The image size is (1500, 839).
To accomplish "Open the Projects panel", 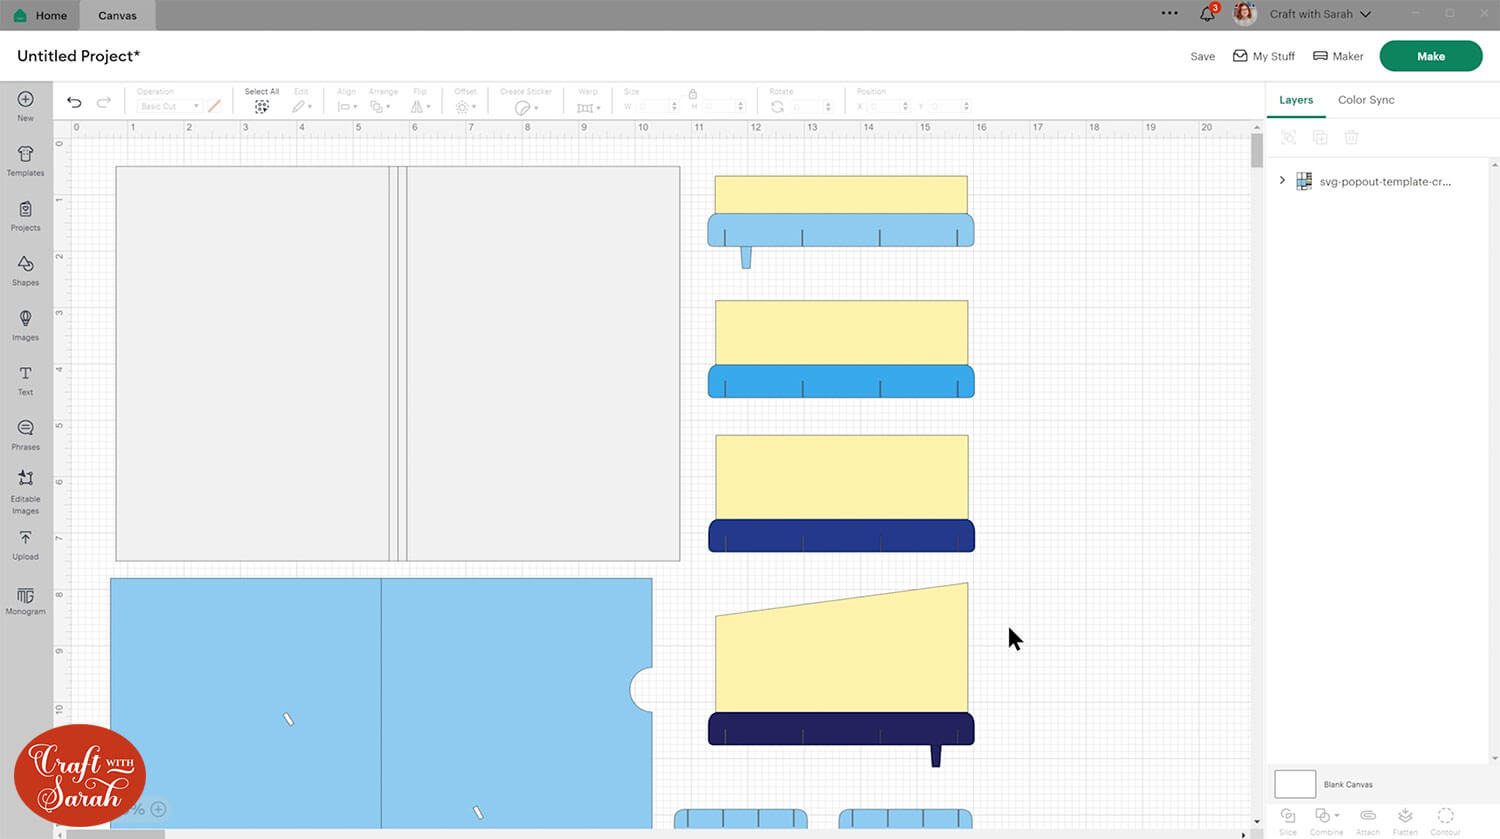I will pyautogui.click(x=25, y=215).
